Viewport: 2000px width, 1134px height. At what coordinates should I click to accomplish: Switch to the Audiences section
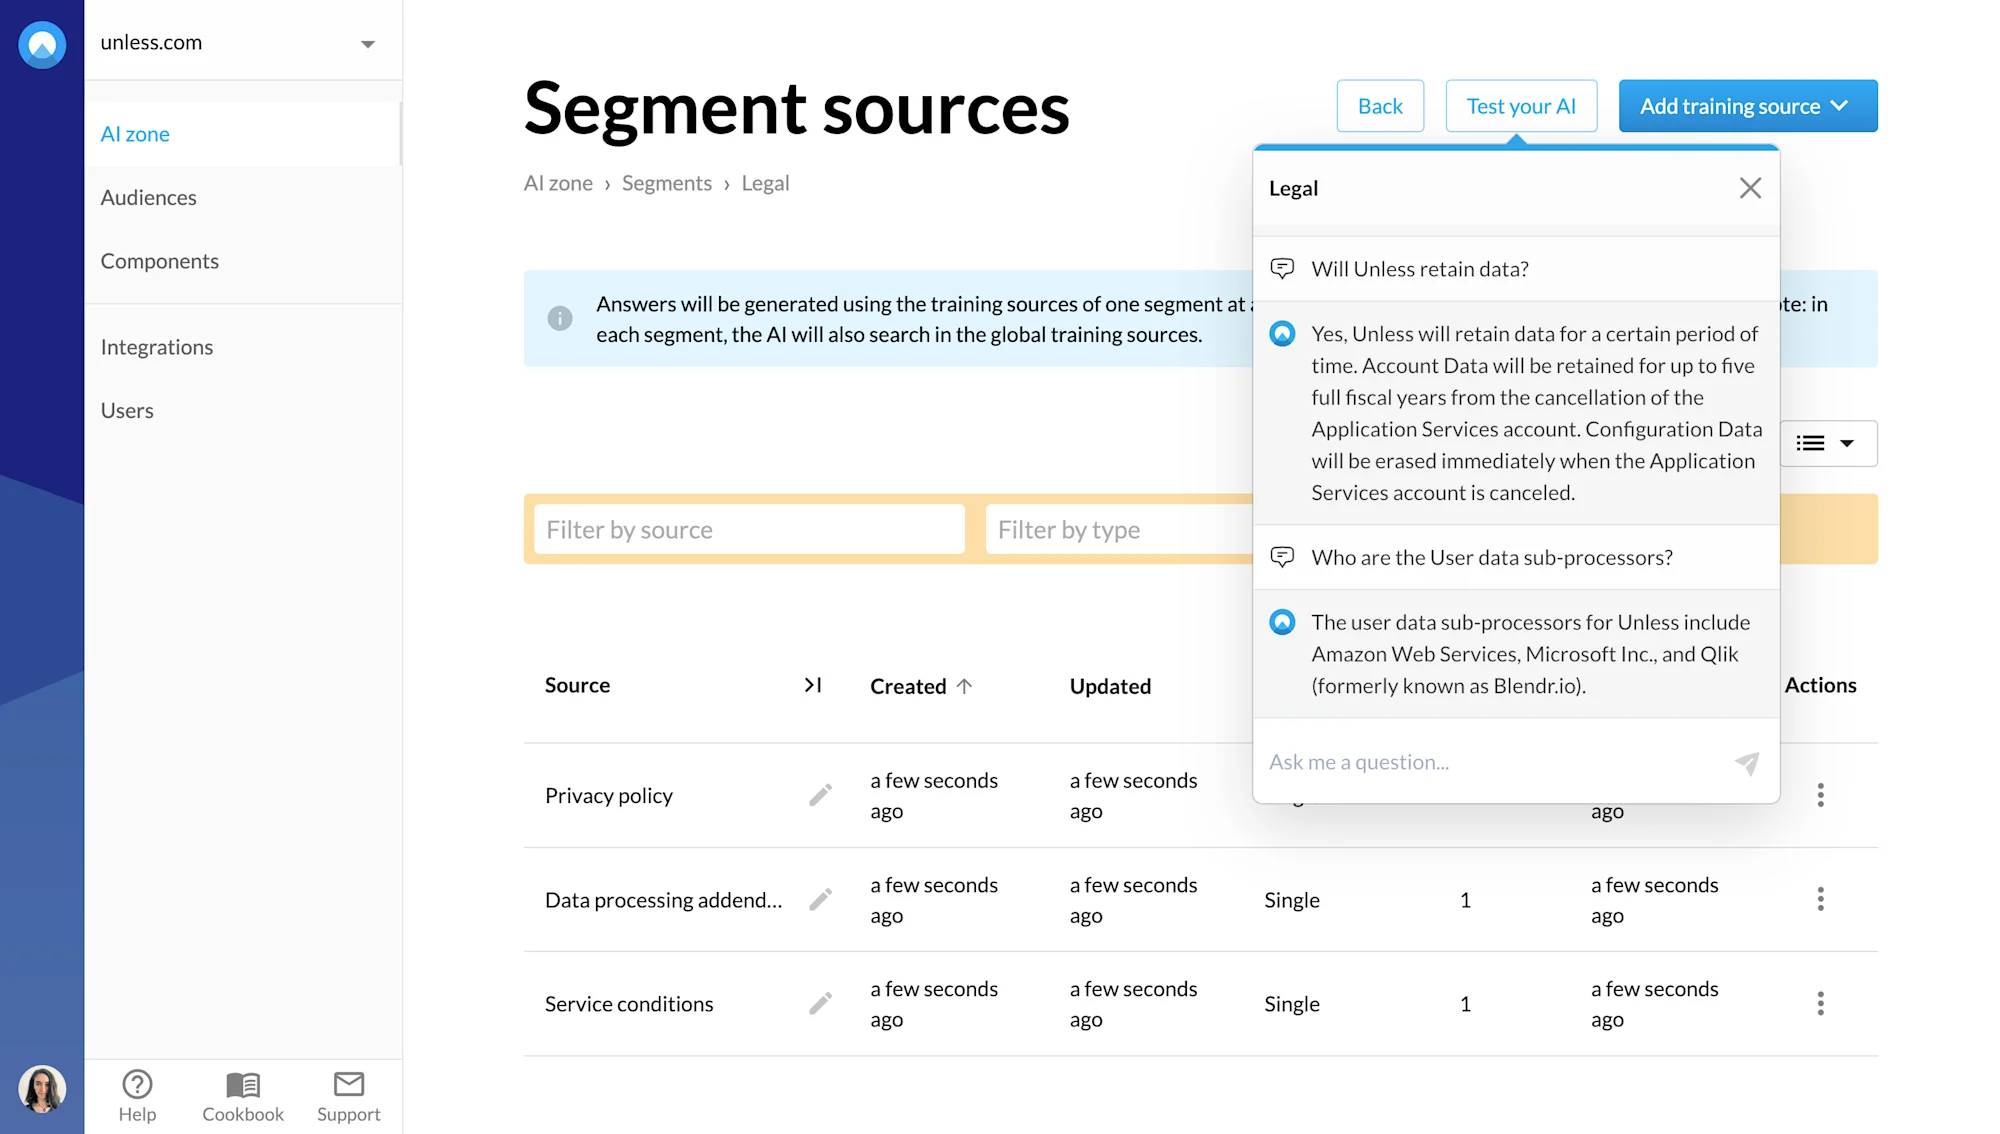click(148, 197)
